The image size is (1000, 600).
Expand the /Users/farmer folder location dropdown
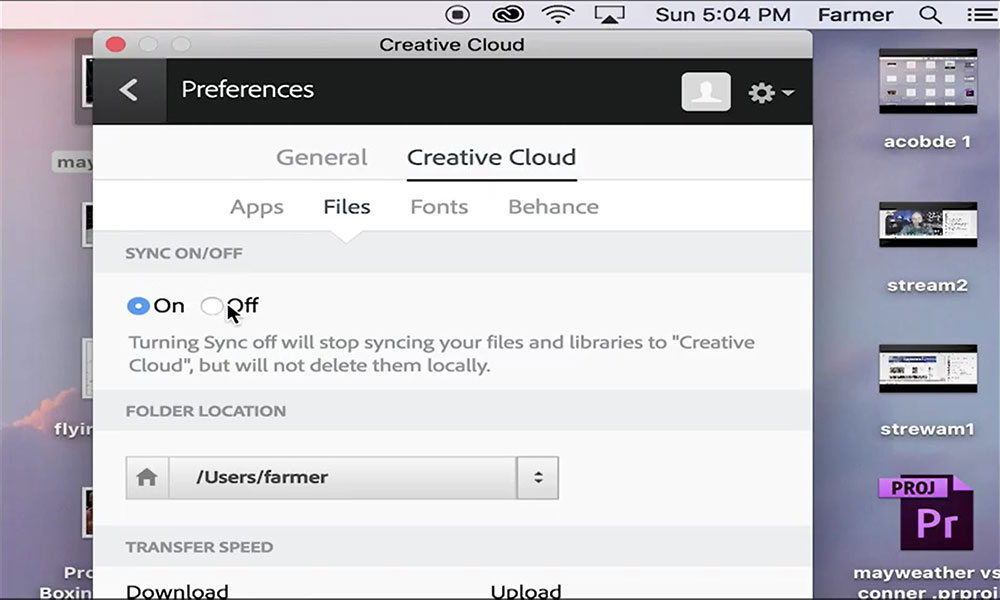coord(538,477)
